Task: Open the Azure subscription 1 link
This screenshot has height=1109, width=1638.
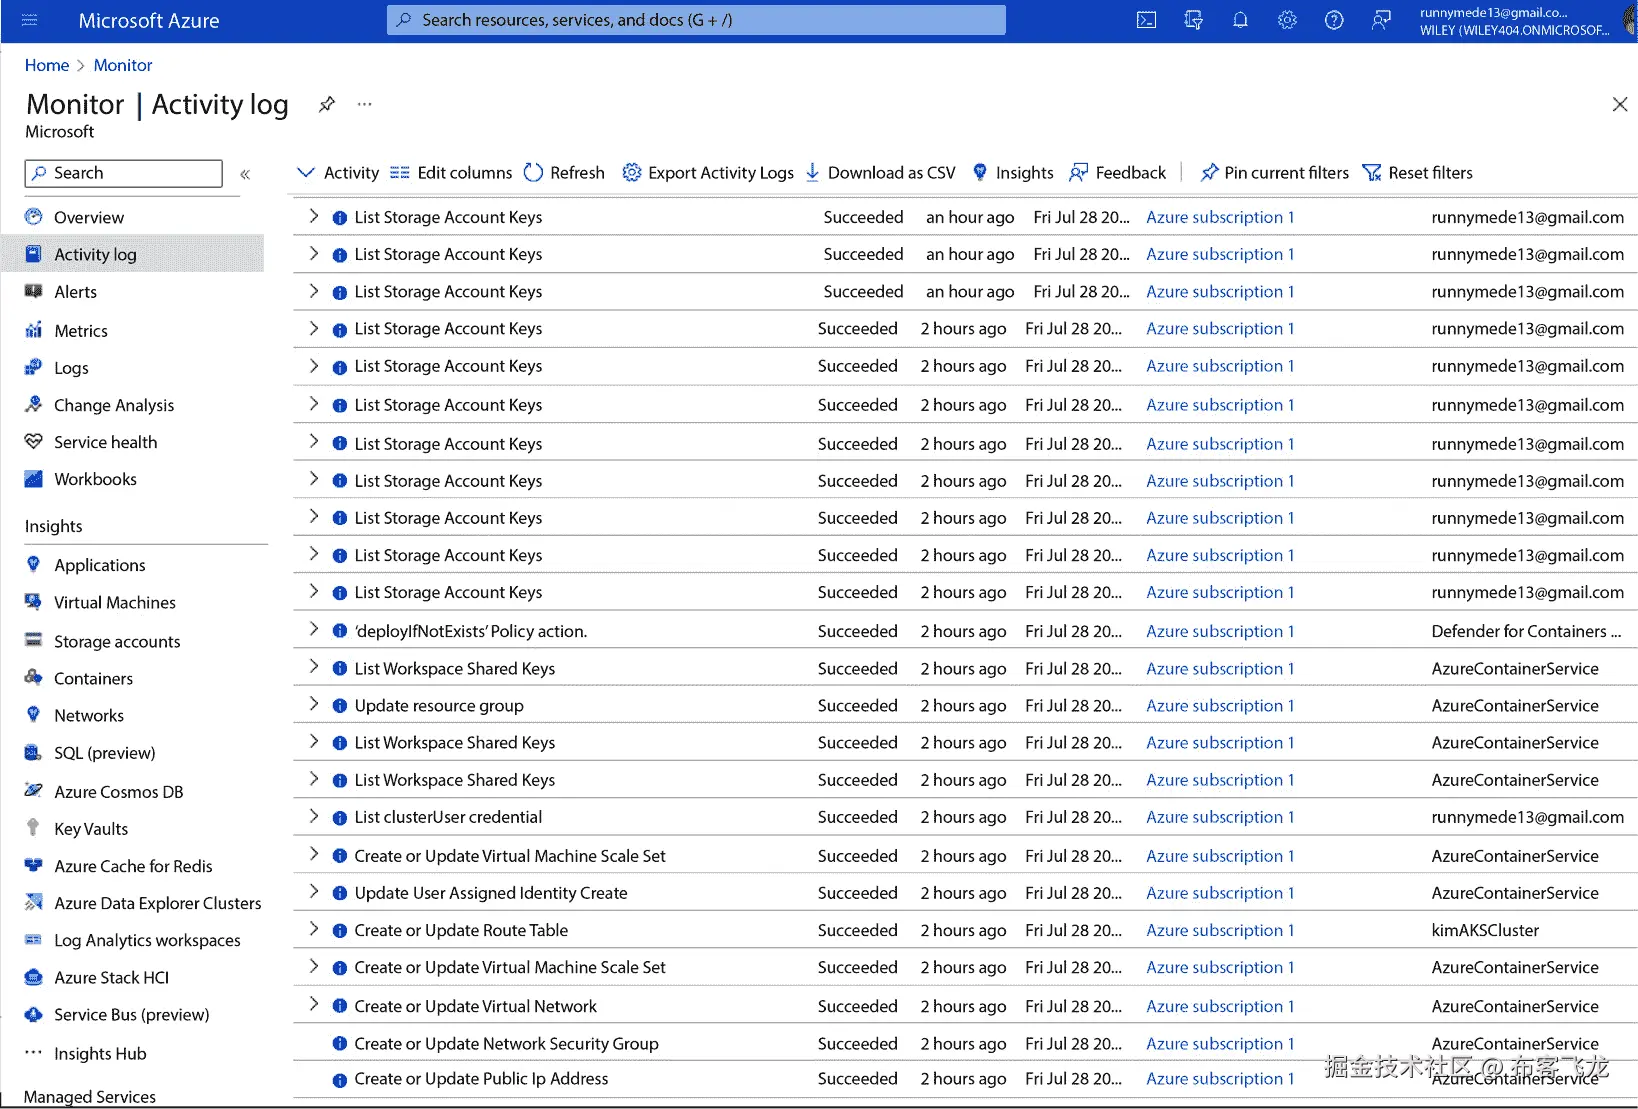Action: 1220,216
